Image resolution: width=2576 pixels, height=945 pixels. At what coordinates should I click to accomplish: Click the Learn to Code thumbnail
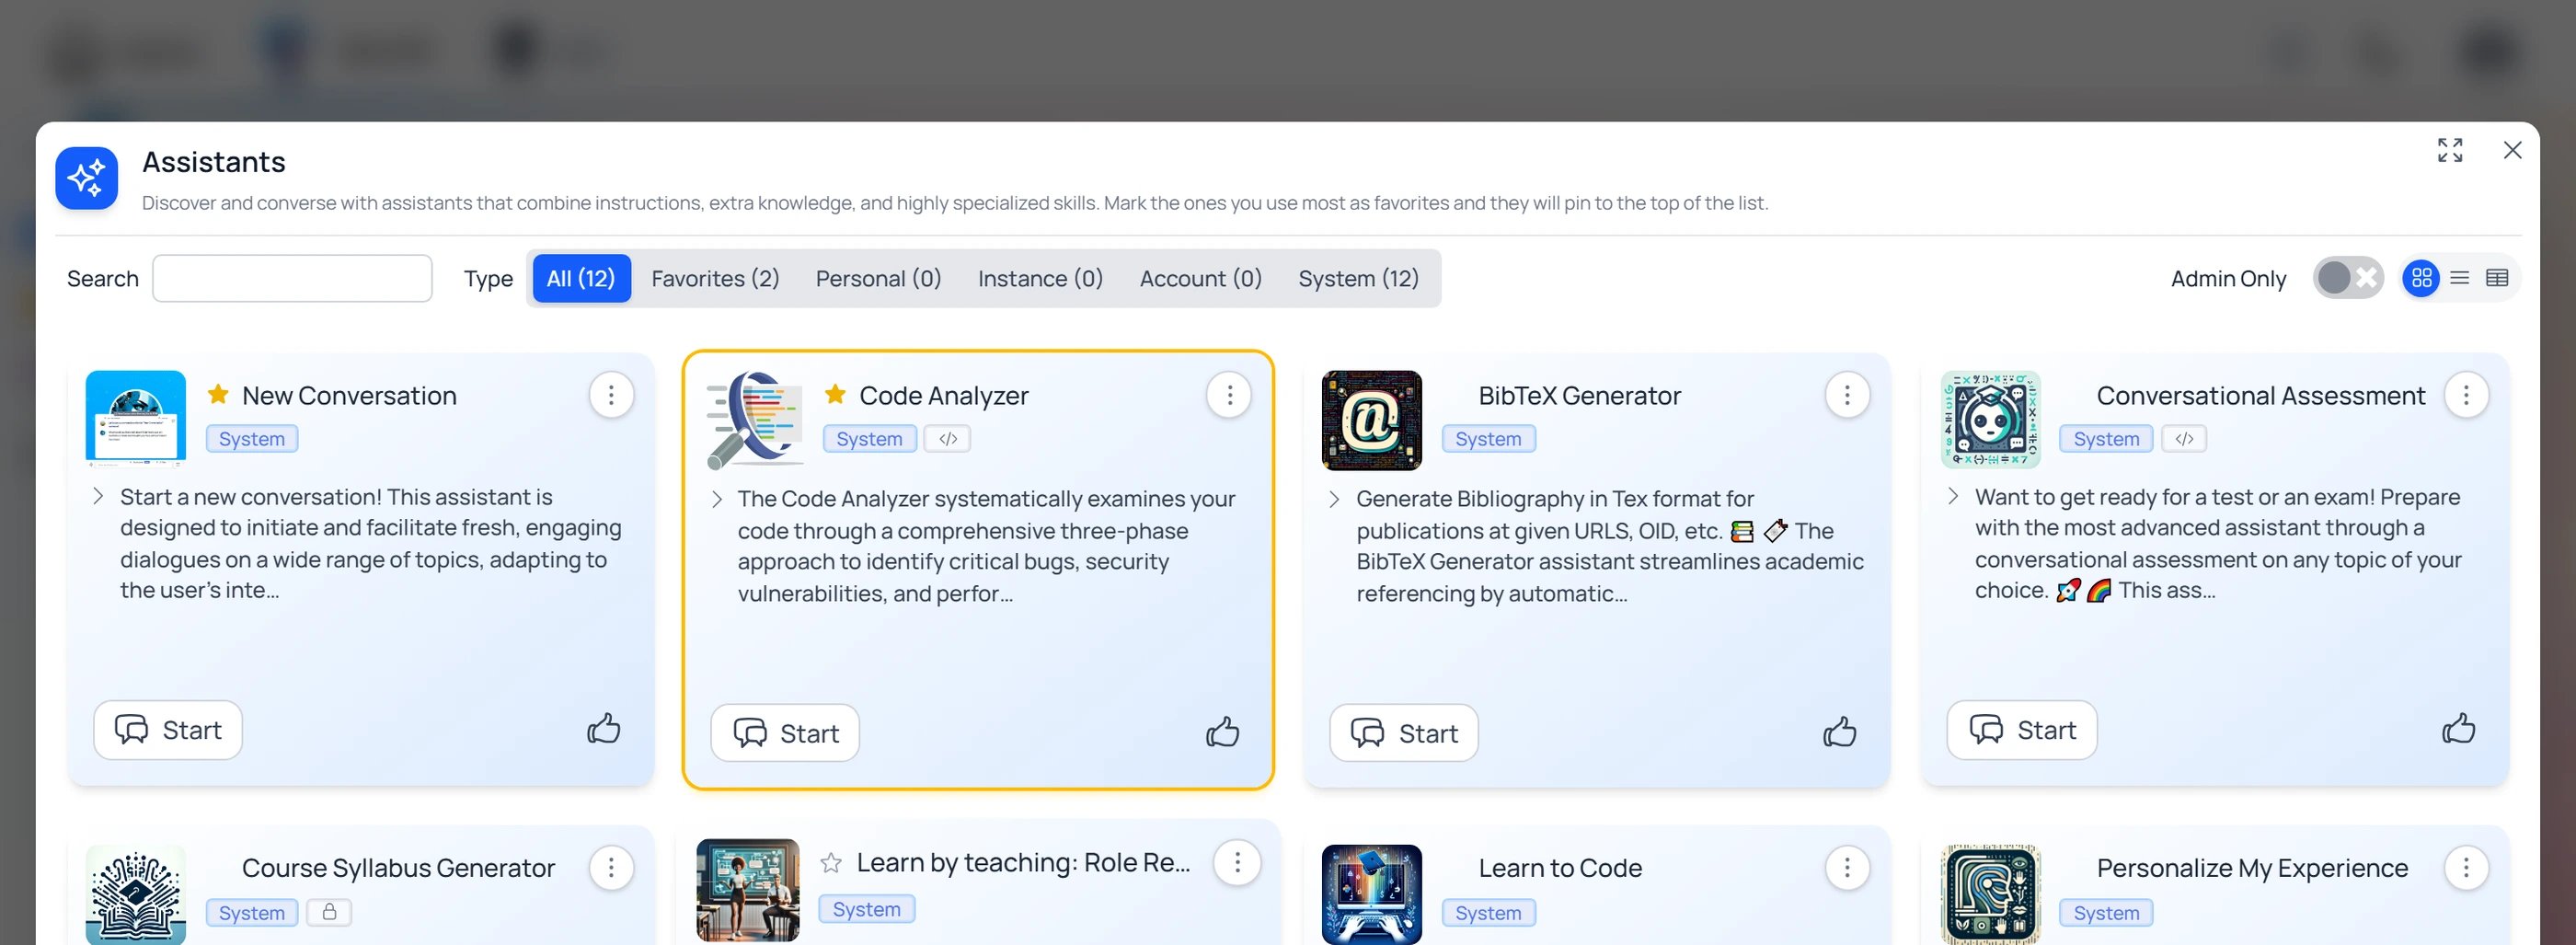click(1372, 894)
